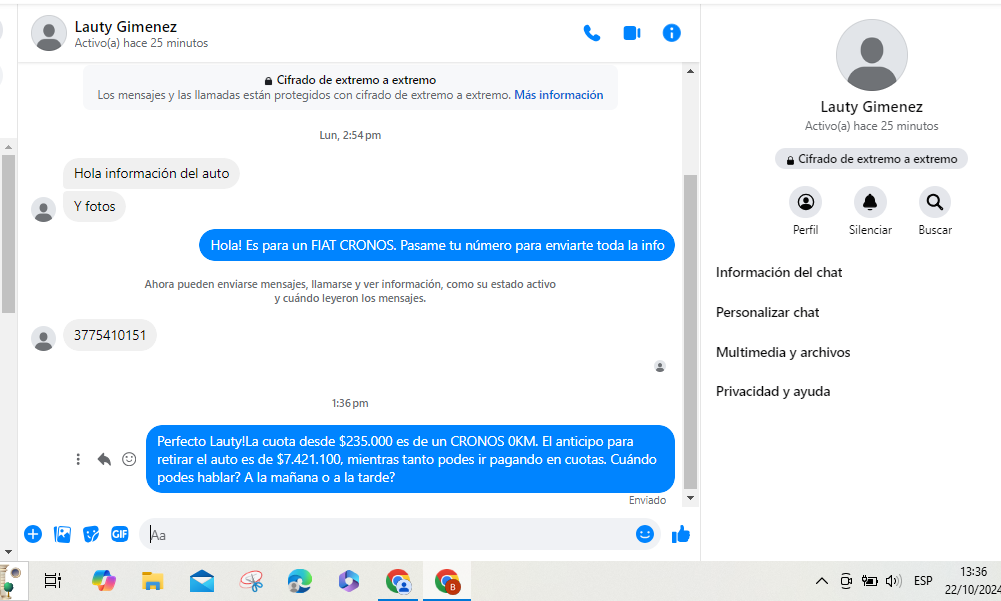Expand Multimedia y archivos section

783,352
